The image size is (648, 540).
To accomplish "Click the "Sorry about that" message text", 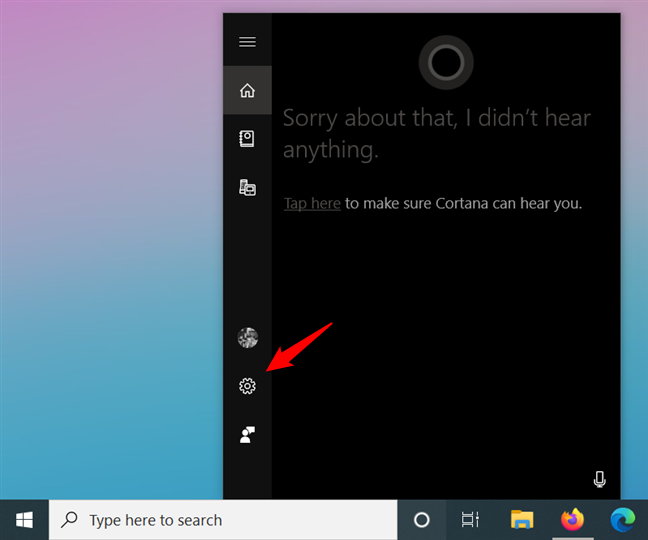I will [x=437, y=133].
